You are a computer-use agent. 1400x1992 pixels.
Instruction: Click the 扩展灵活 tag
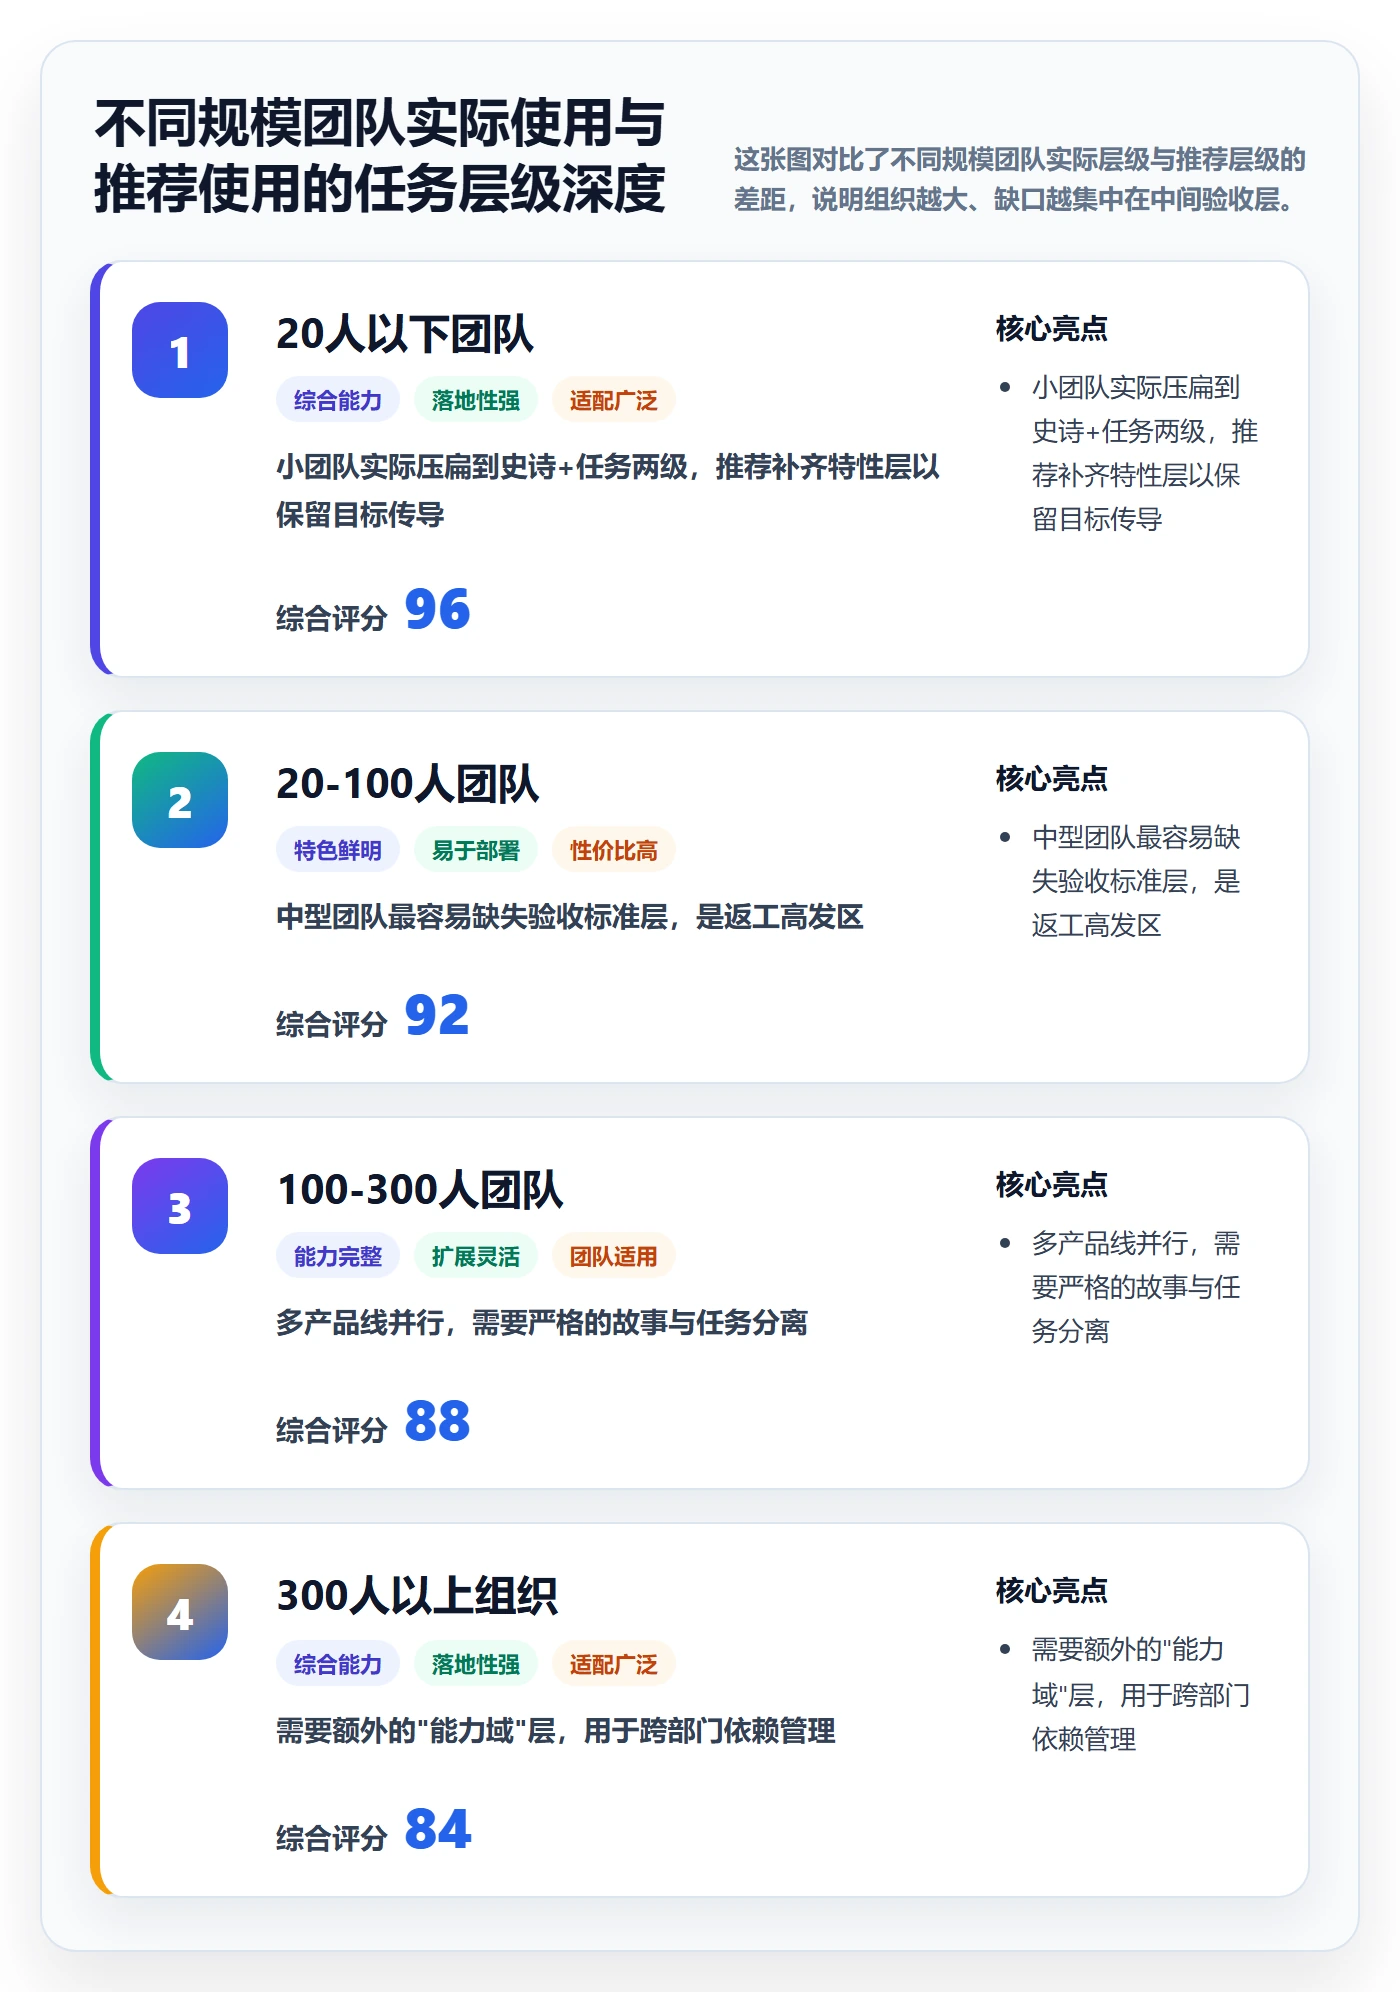pyautogui.click(x=476, y=1257)
